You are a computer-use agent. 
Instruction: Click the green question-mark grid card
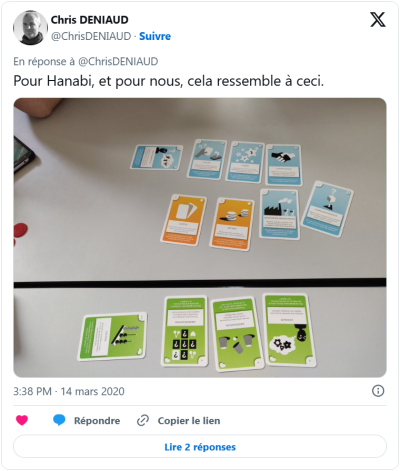(184, 331)
